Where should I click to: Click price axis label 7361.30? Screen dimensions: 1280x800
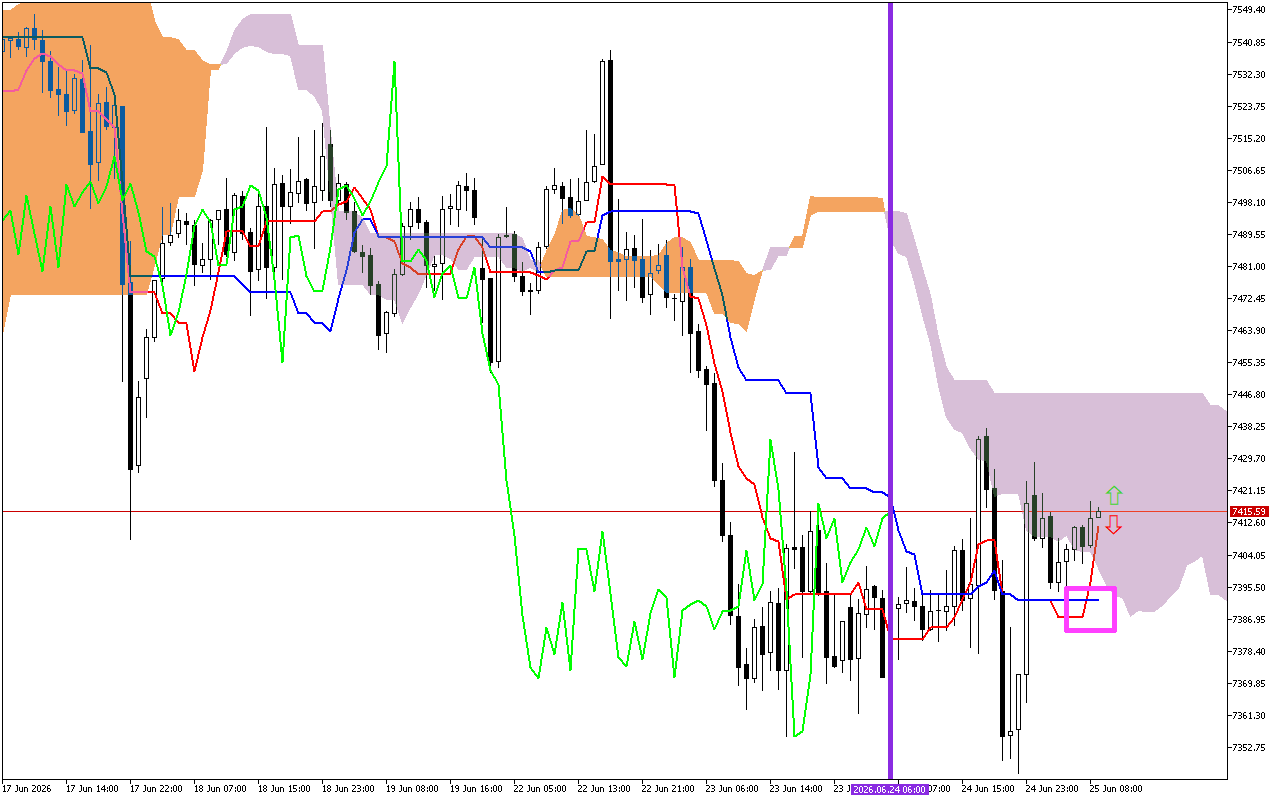1250,715
